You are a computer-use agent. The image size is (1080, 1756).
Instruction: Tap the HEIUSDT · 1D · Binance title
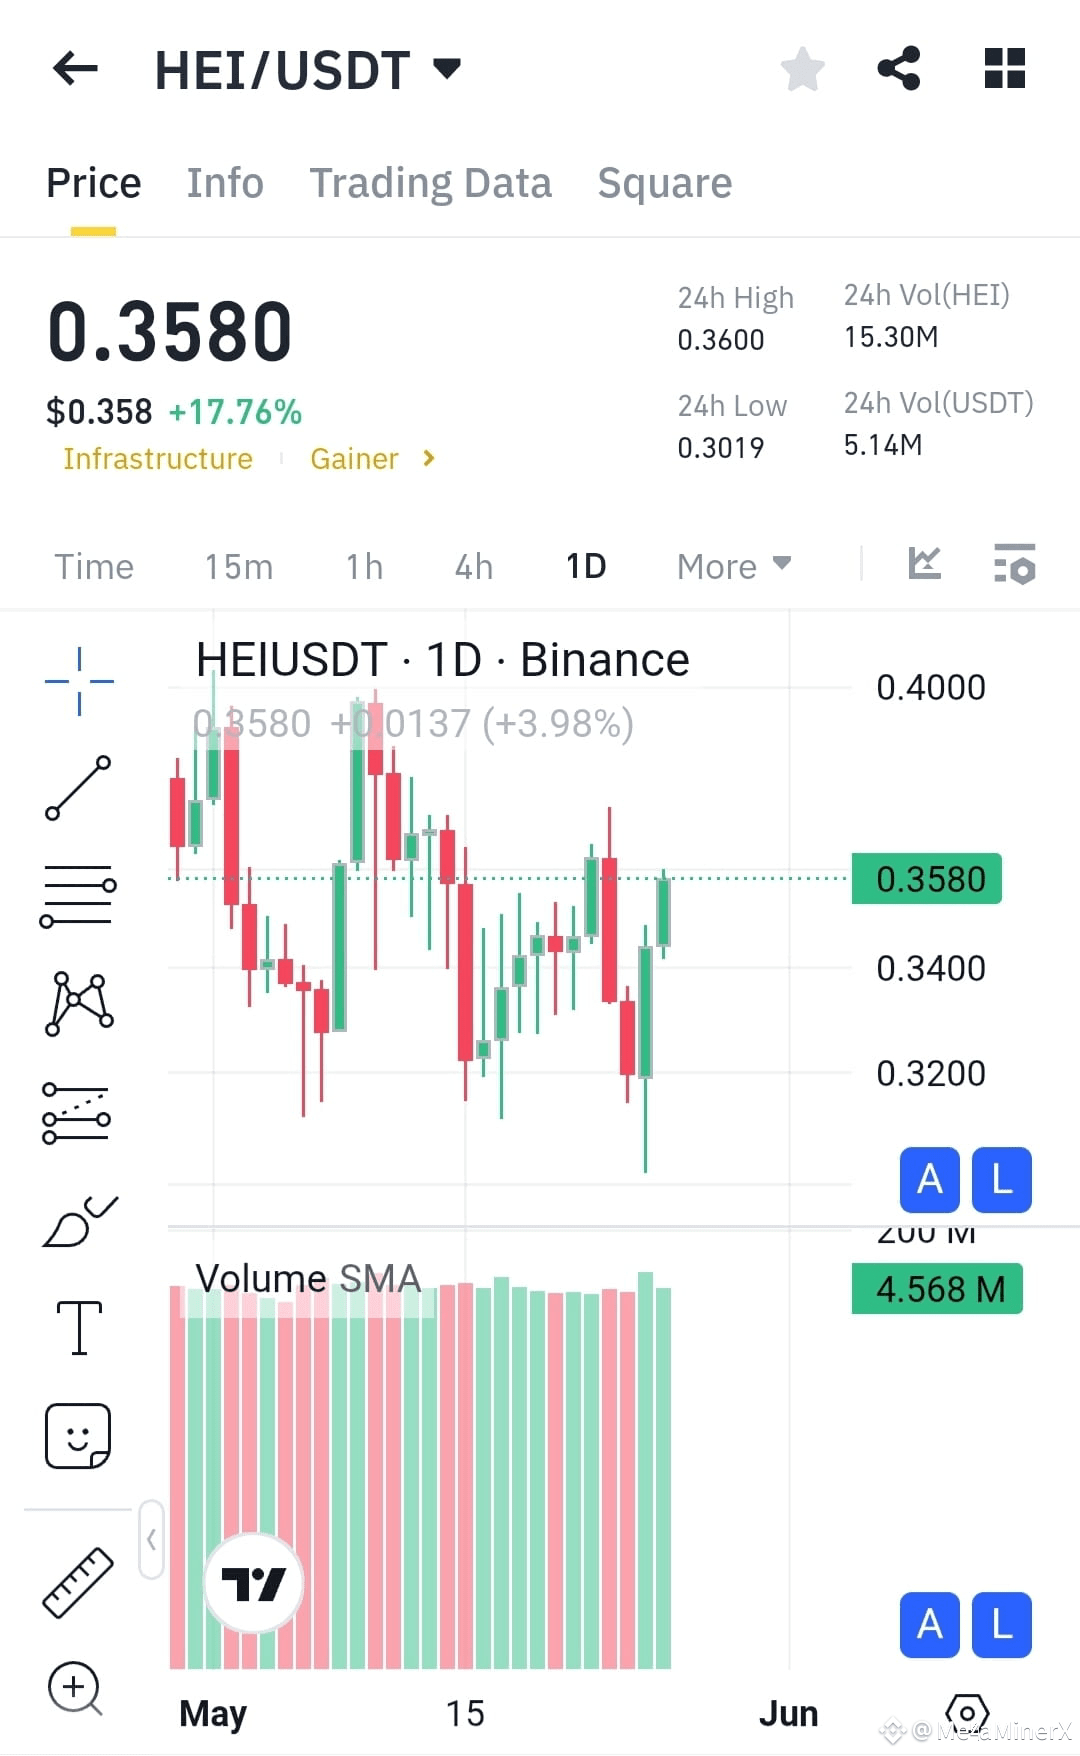click(443, 660)
